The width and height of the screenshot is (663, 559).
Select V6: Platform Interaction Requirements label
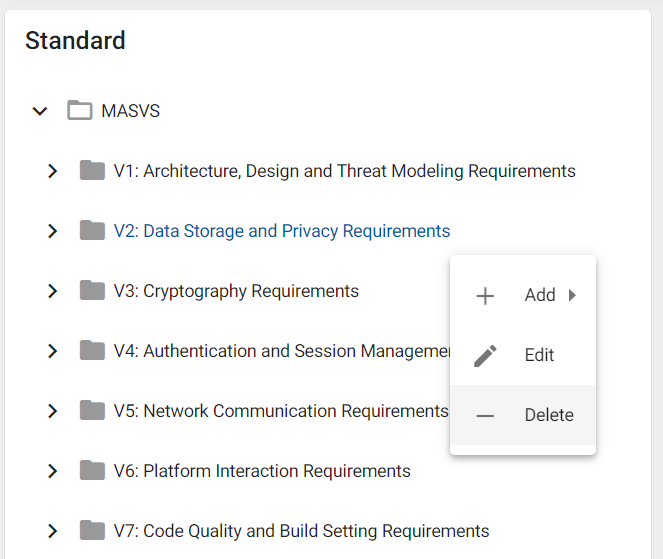[262, 471]
